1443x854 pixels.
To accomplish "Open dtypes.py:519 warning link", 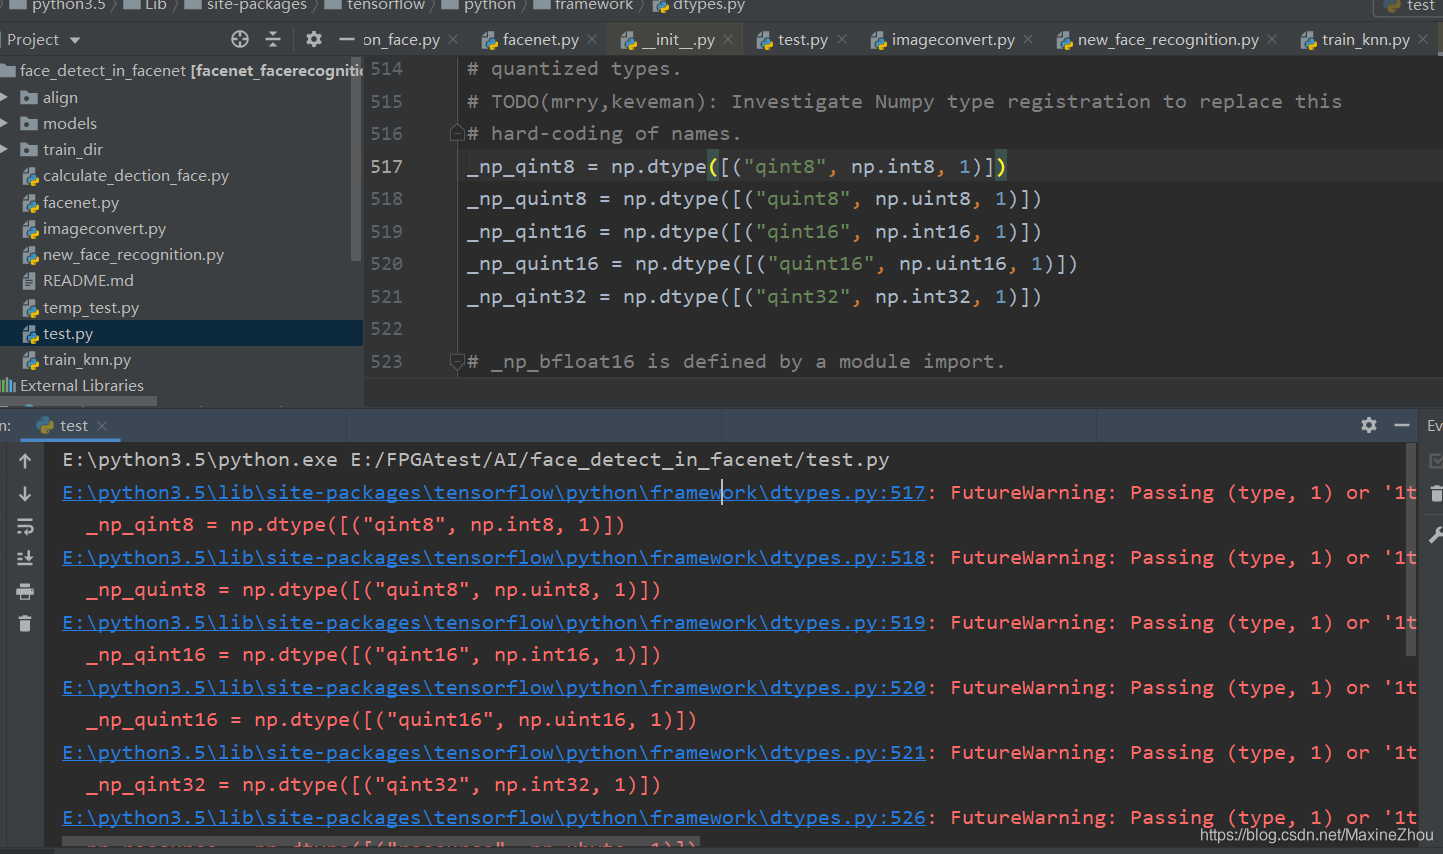I will [494, 622].
